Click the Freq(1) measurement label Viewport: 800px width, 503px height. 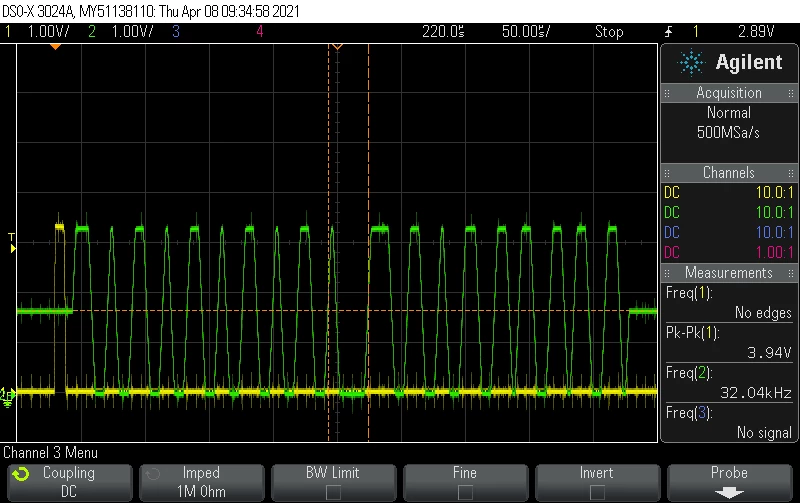[689, 293]
